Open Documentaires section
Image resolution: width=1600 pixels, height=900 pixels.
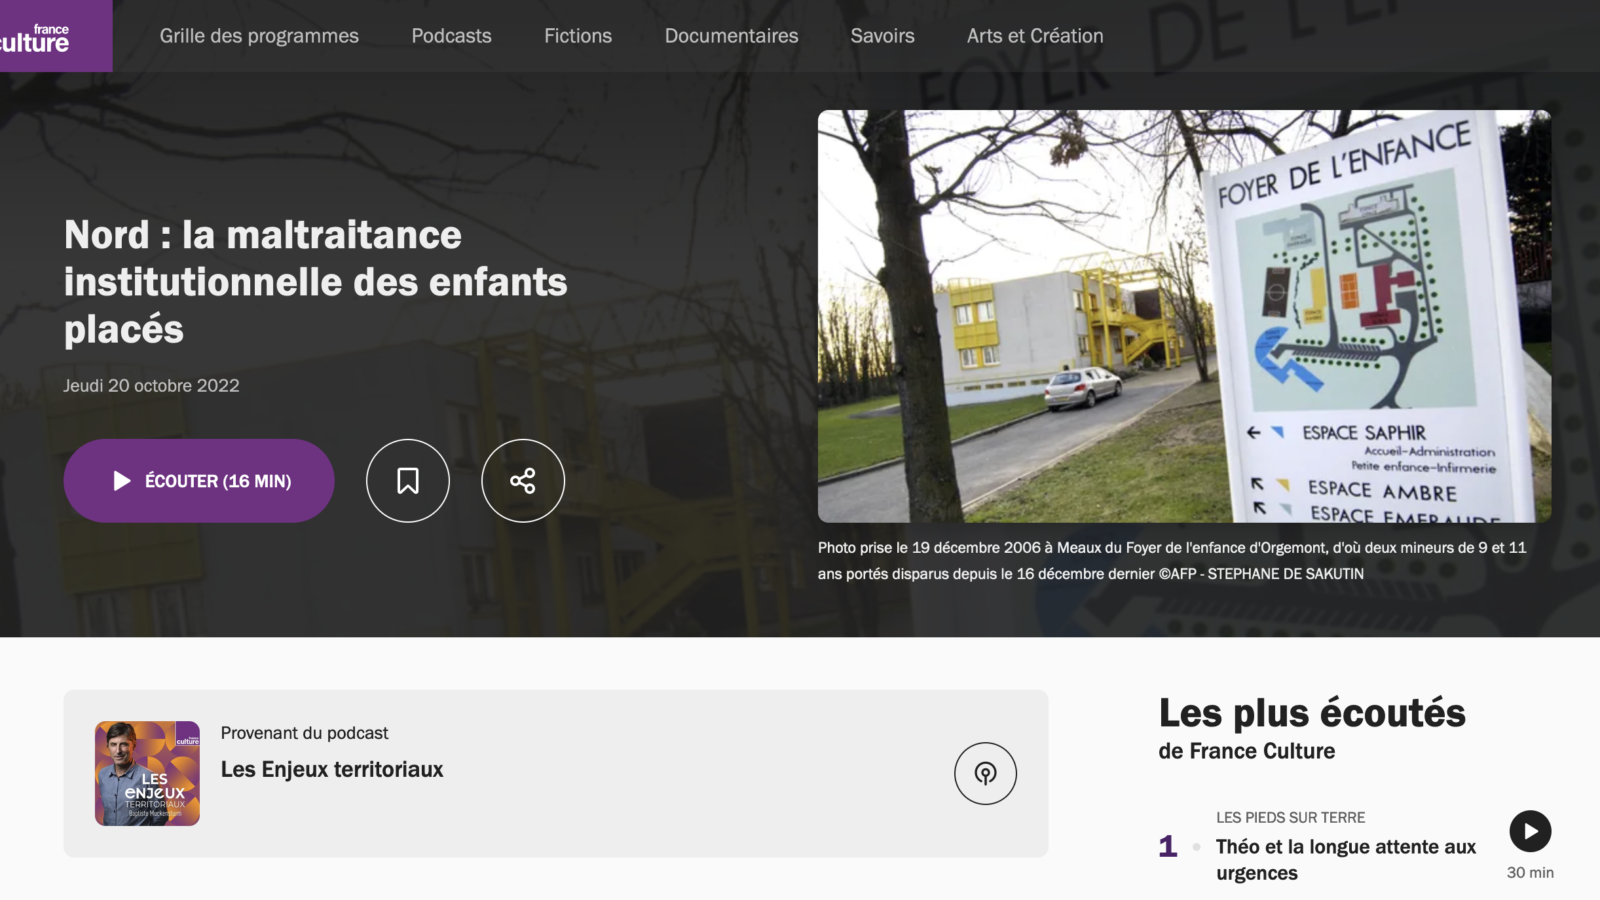pyautogui.click(x=731, y=36)
